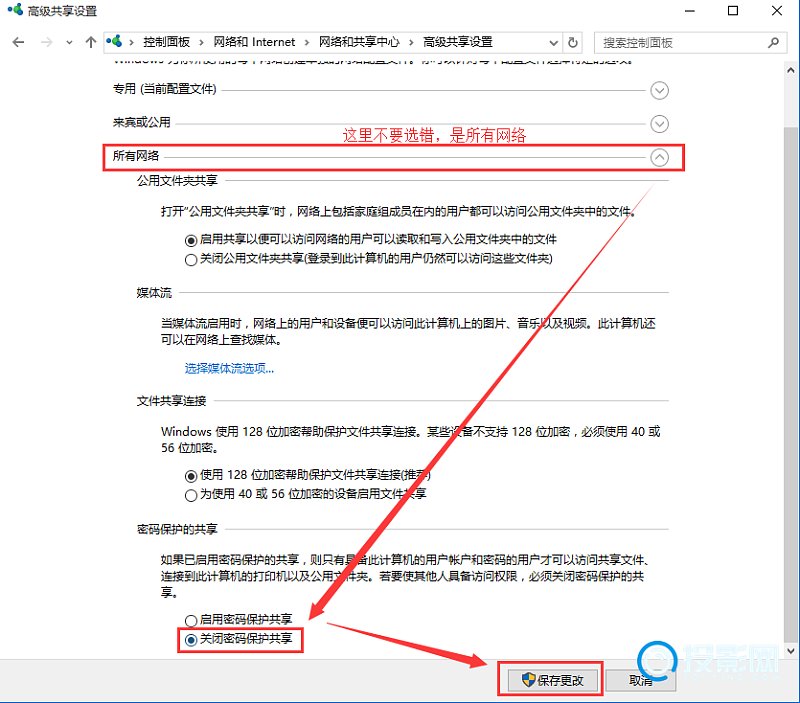Select 关闭密码保护共享 radio option
The height and width of the screenshot is (703, 800).
coord(191,640)
